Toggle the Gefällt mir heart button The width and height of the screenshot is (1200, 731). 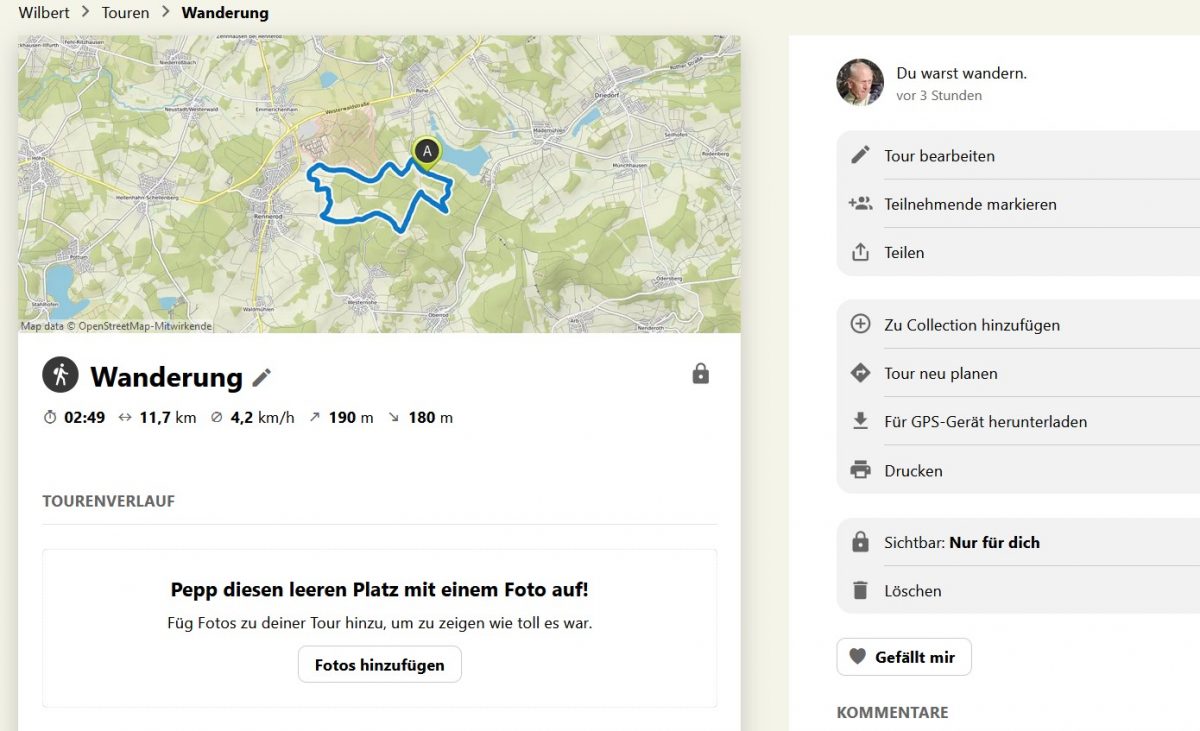point(903,657)
